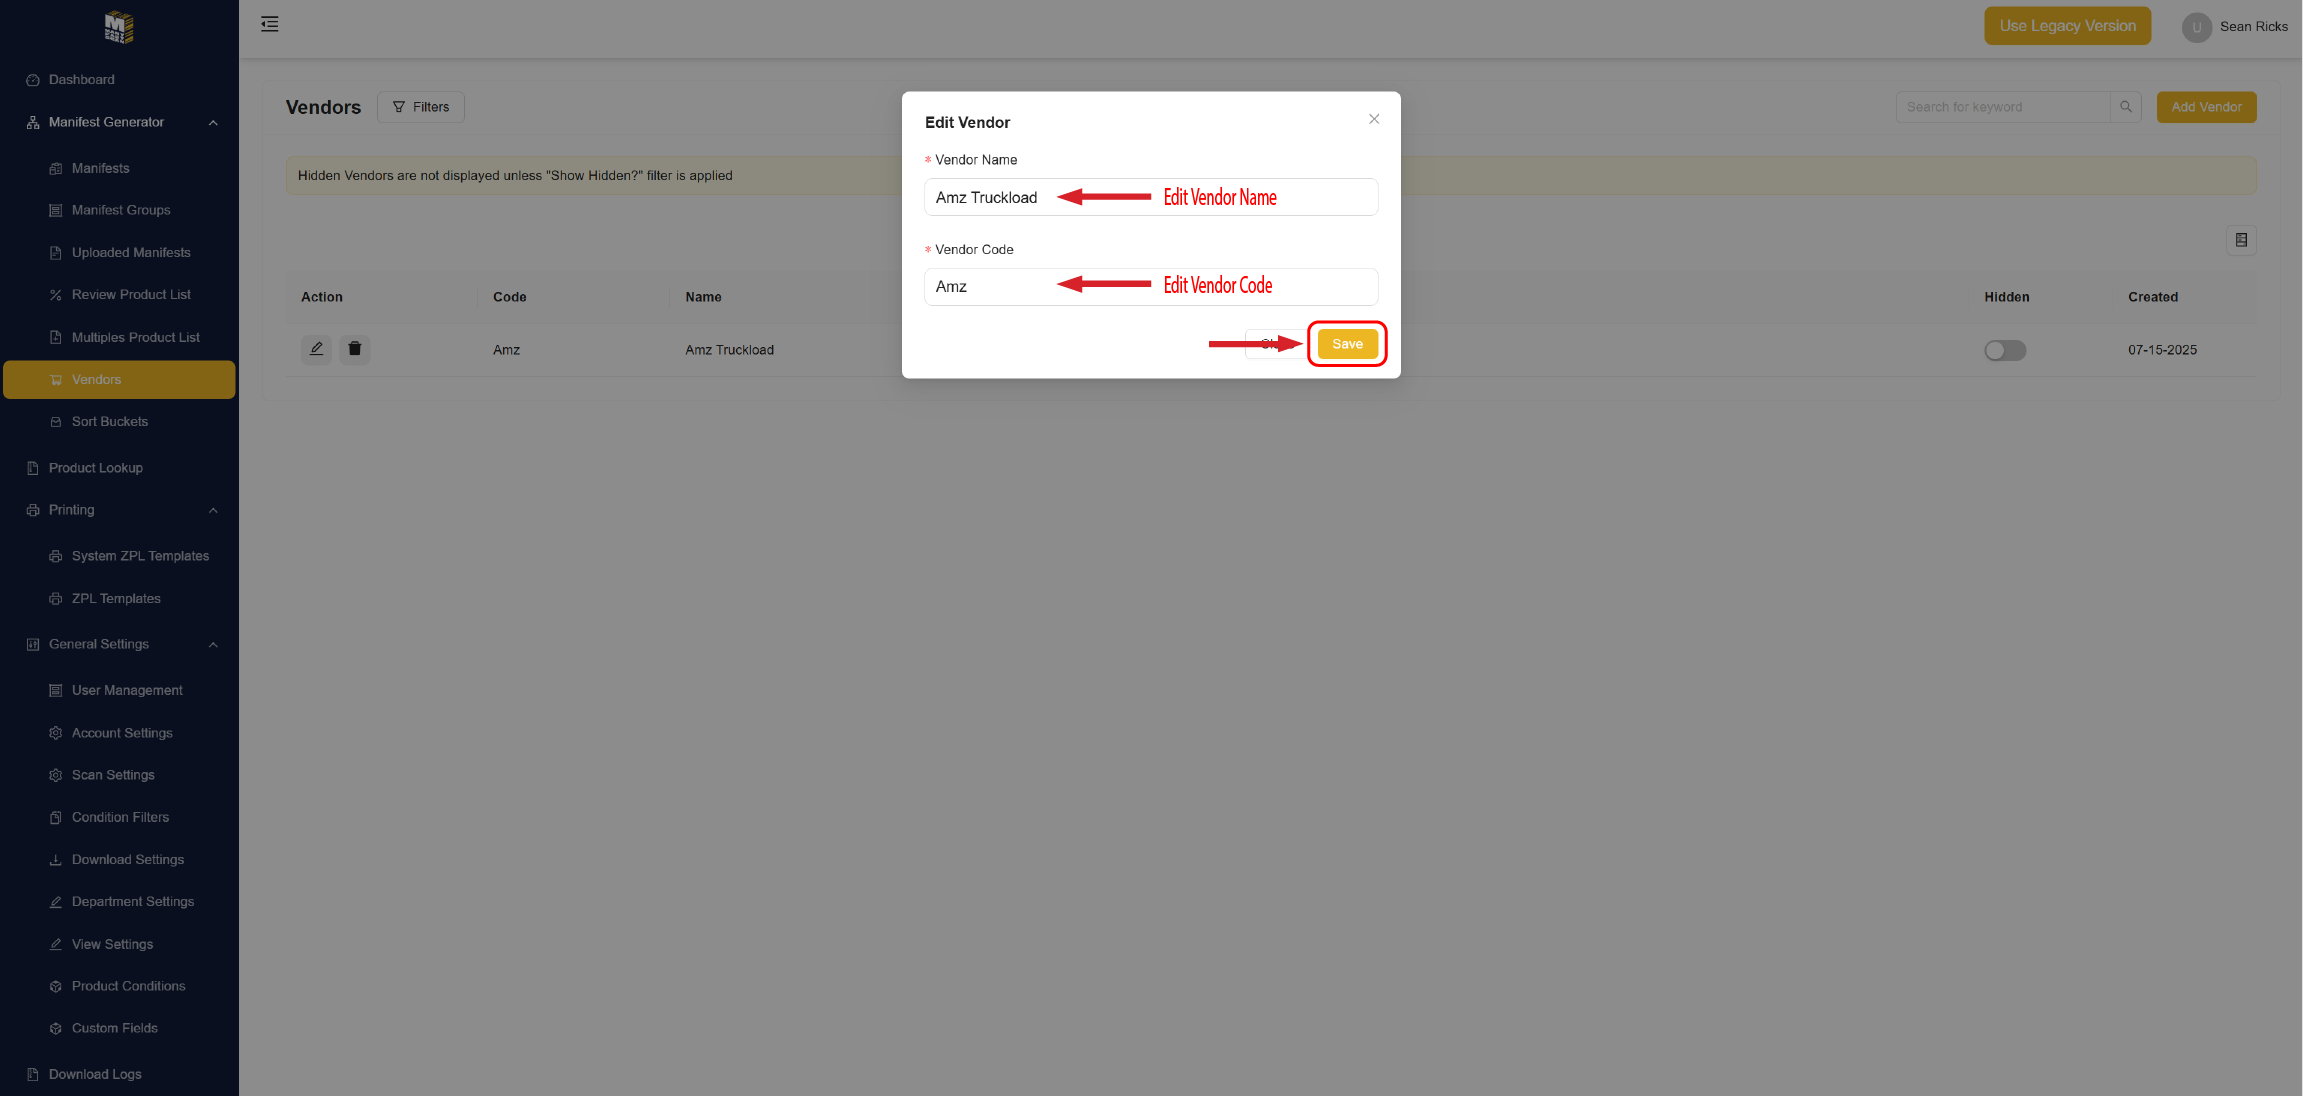Switch using the Use Legacy Version button
2303x1097 pixels.
(2067, 26)
